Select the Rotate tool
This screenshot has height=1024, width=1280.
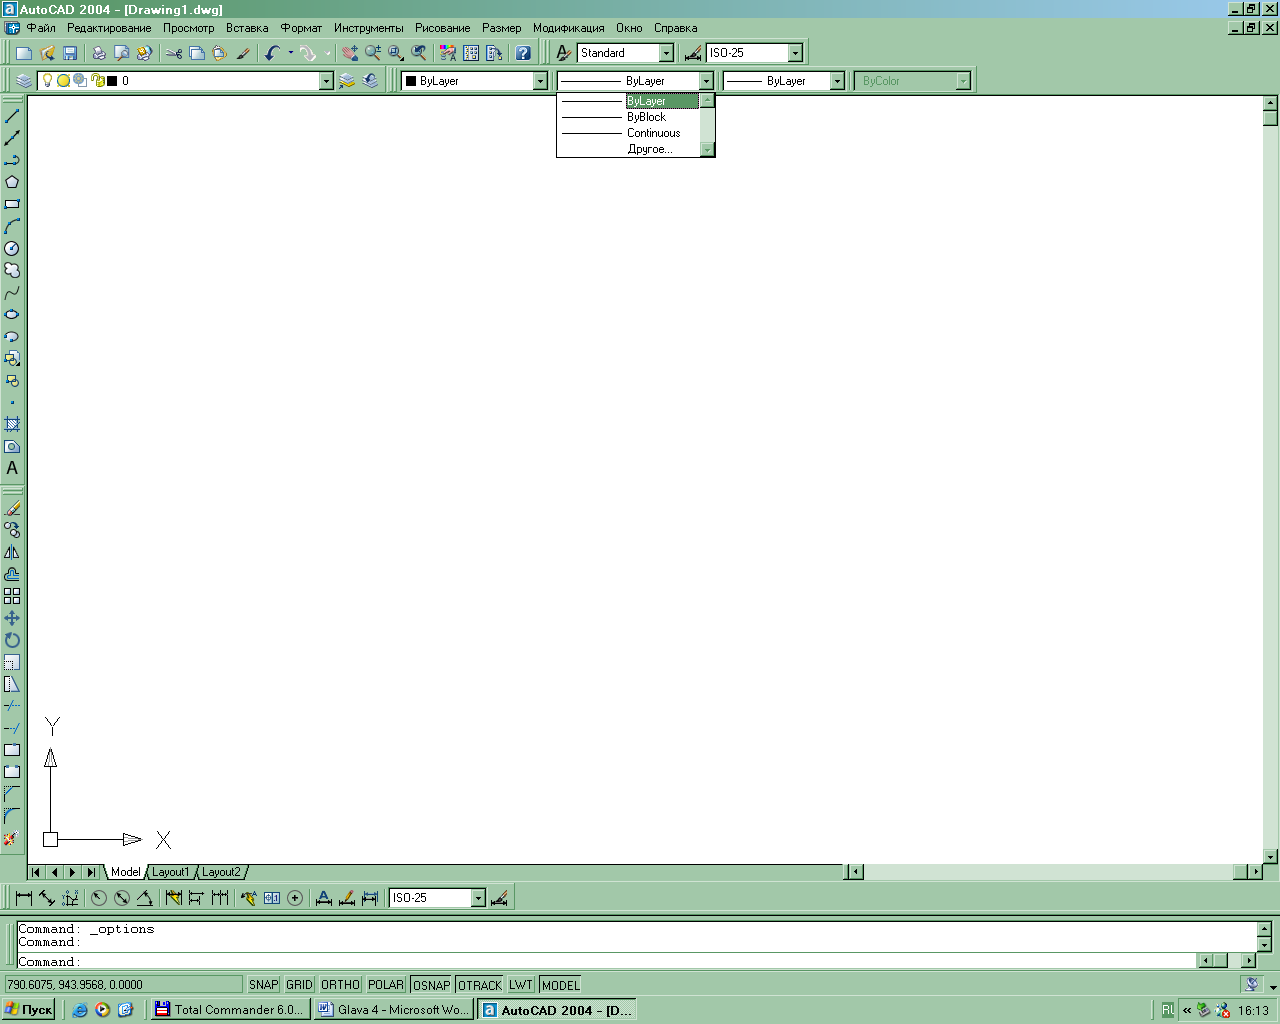pyautogui.click(x=12, y=640)
